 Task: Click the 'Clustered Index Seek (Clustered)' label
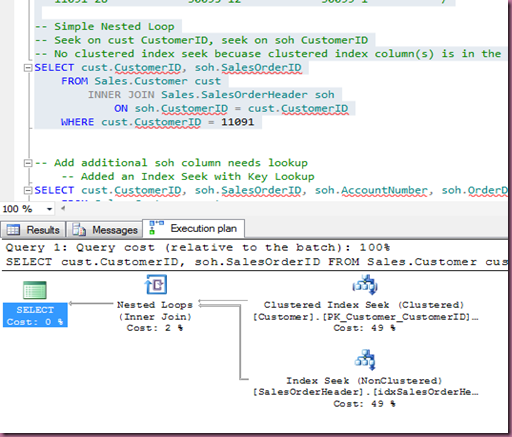pos(364,305)
